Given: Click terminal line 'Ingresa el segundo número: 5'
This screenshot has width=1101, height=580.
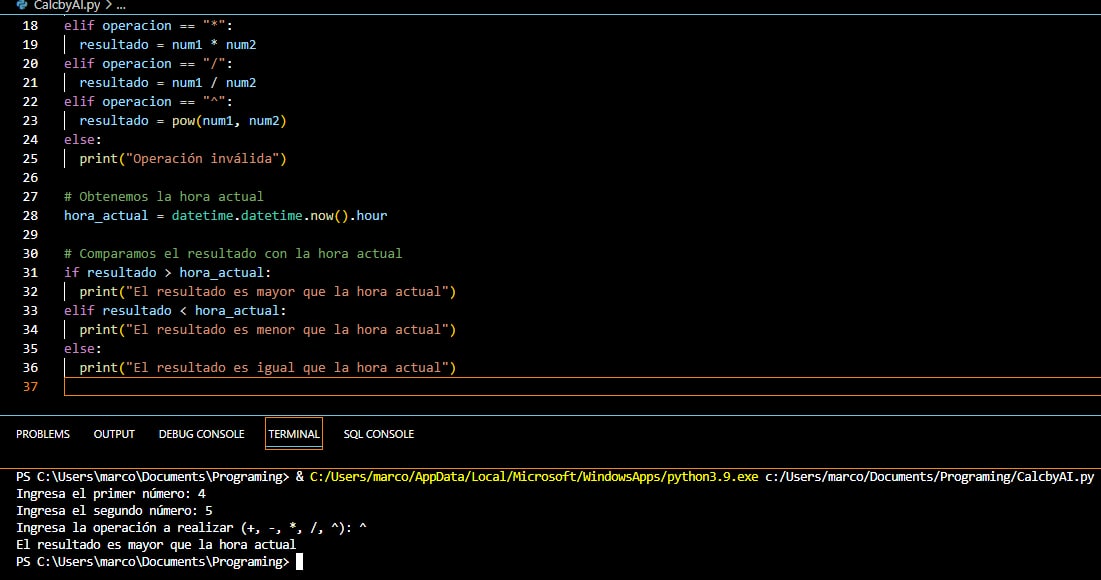Looking at the screenshot, I should 114,510.
